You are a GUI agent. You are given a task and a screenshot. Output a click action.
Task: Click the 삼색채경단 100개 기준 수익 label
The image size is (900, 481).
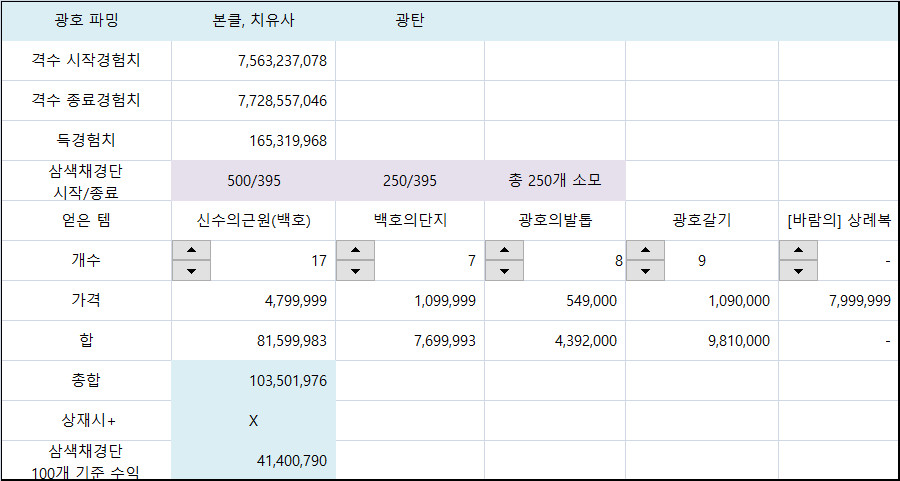click(86, 460)
